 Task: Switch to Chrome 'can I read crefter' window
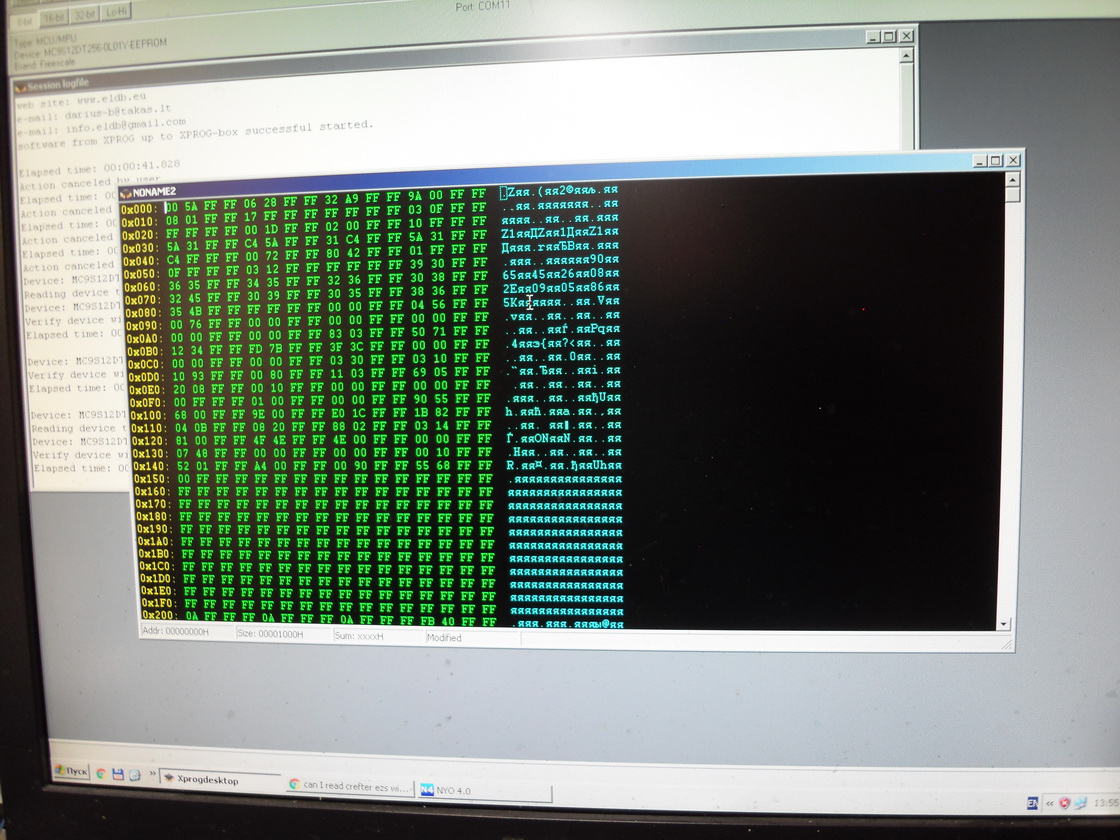pyautogui.click(x=350, y=786)
